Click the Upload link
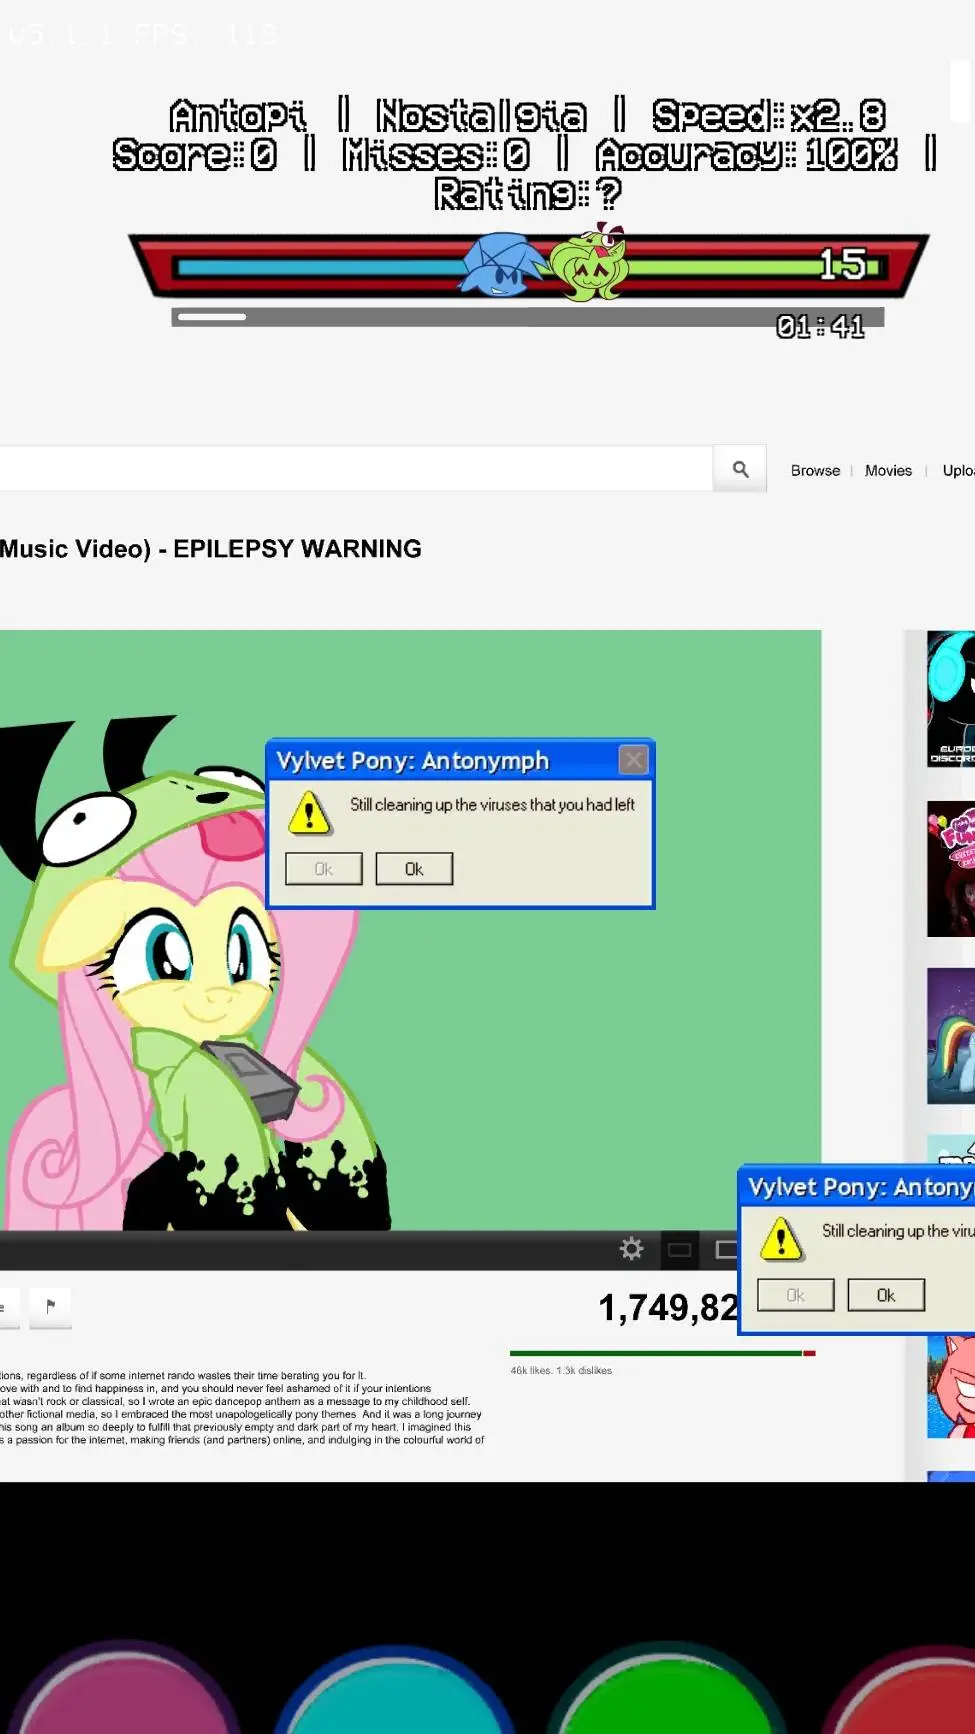 [x=957, y=470]
